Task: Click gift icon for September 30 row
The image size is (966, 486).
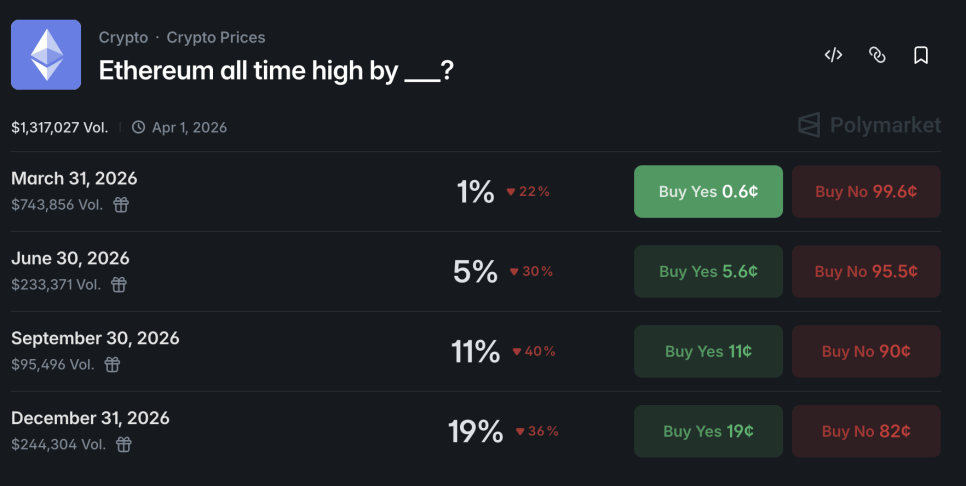Action: click(x=112, y=365)
